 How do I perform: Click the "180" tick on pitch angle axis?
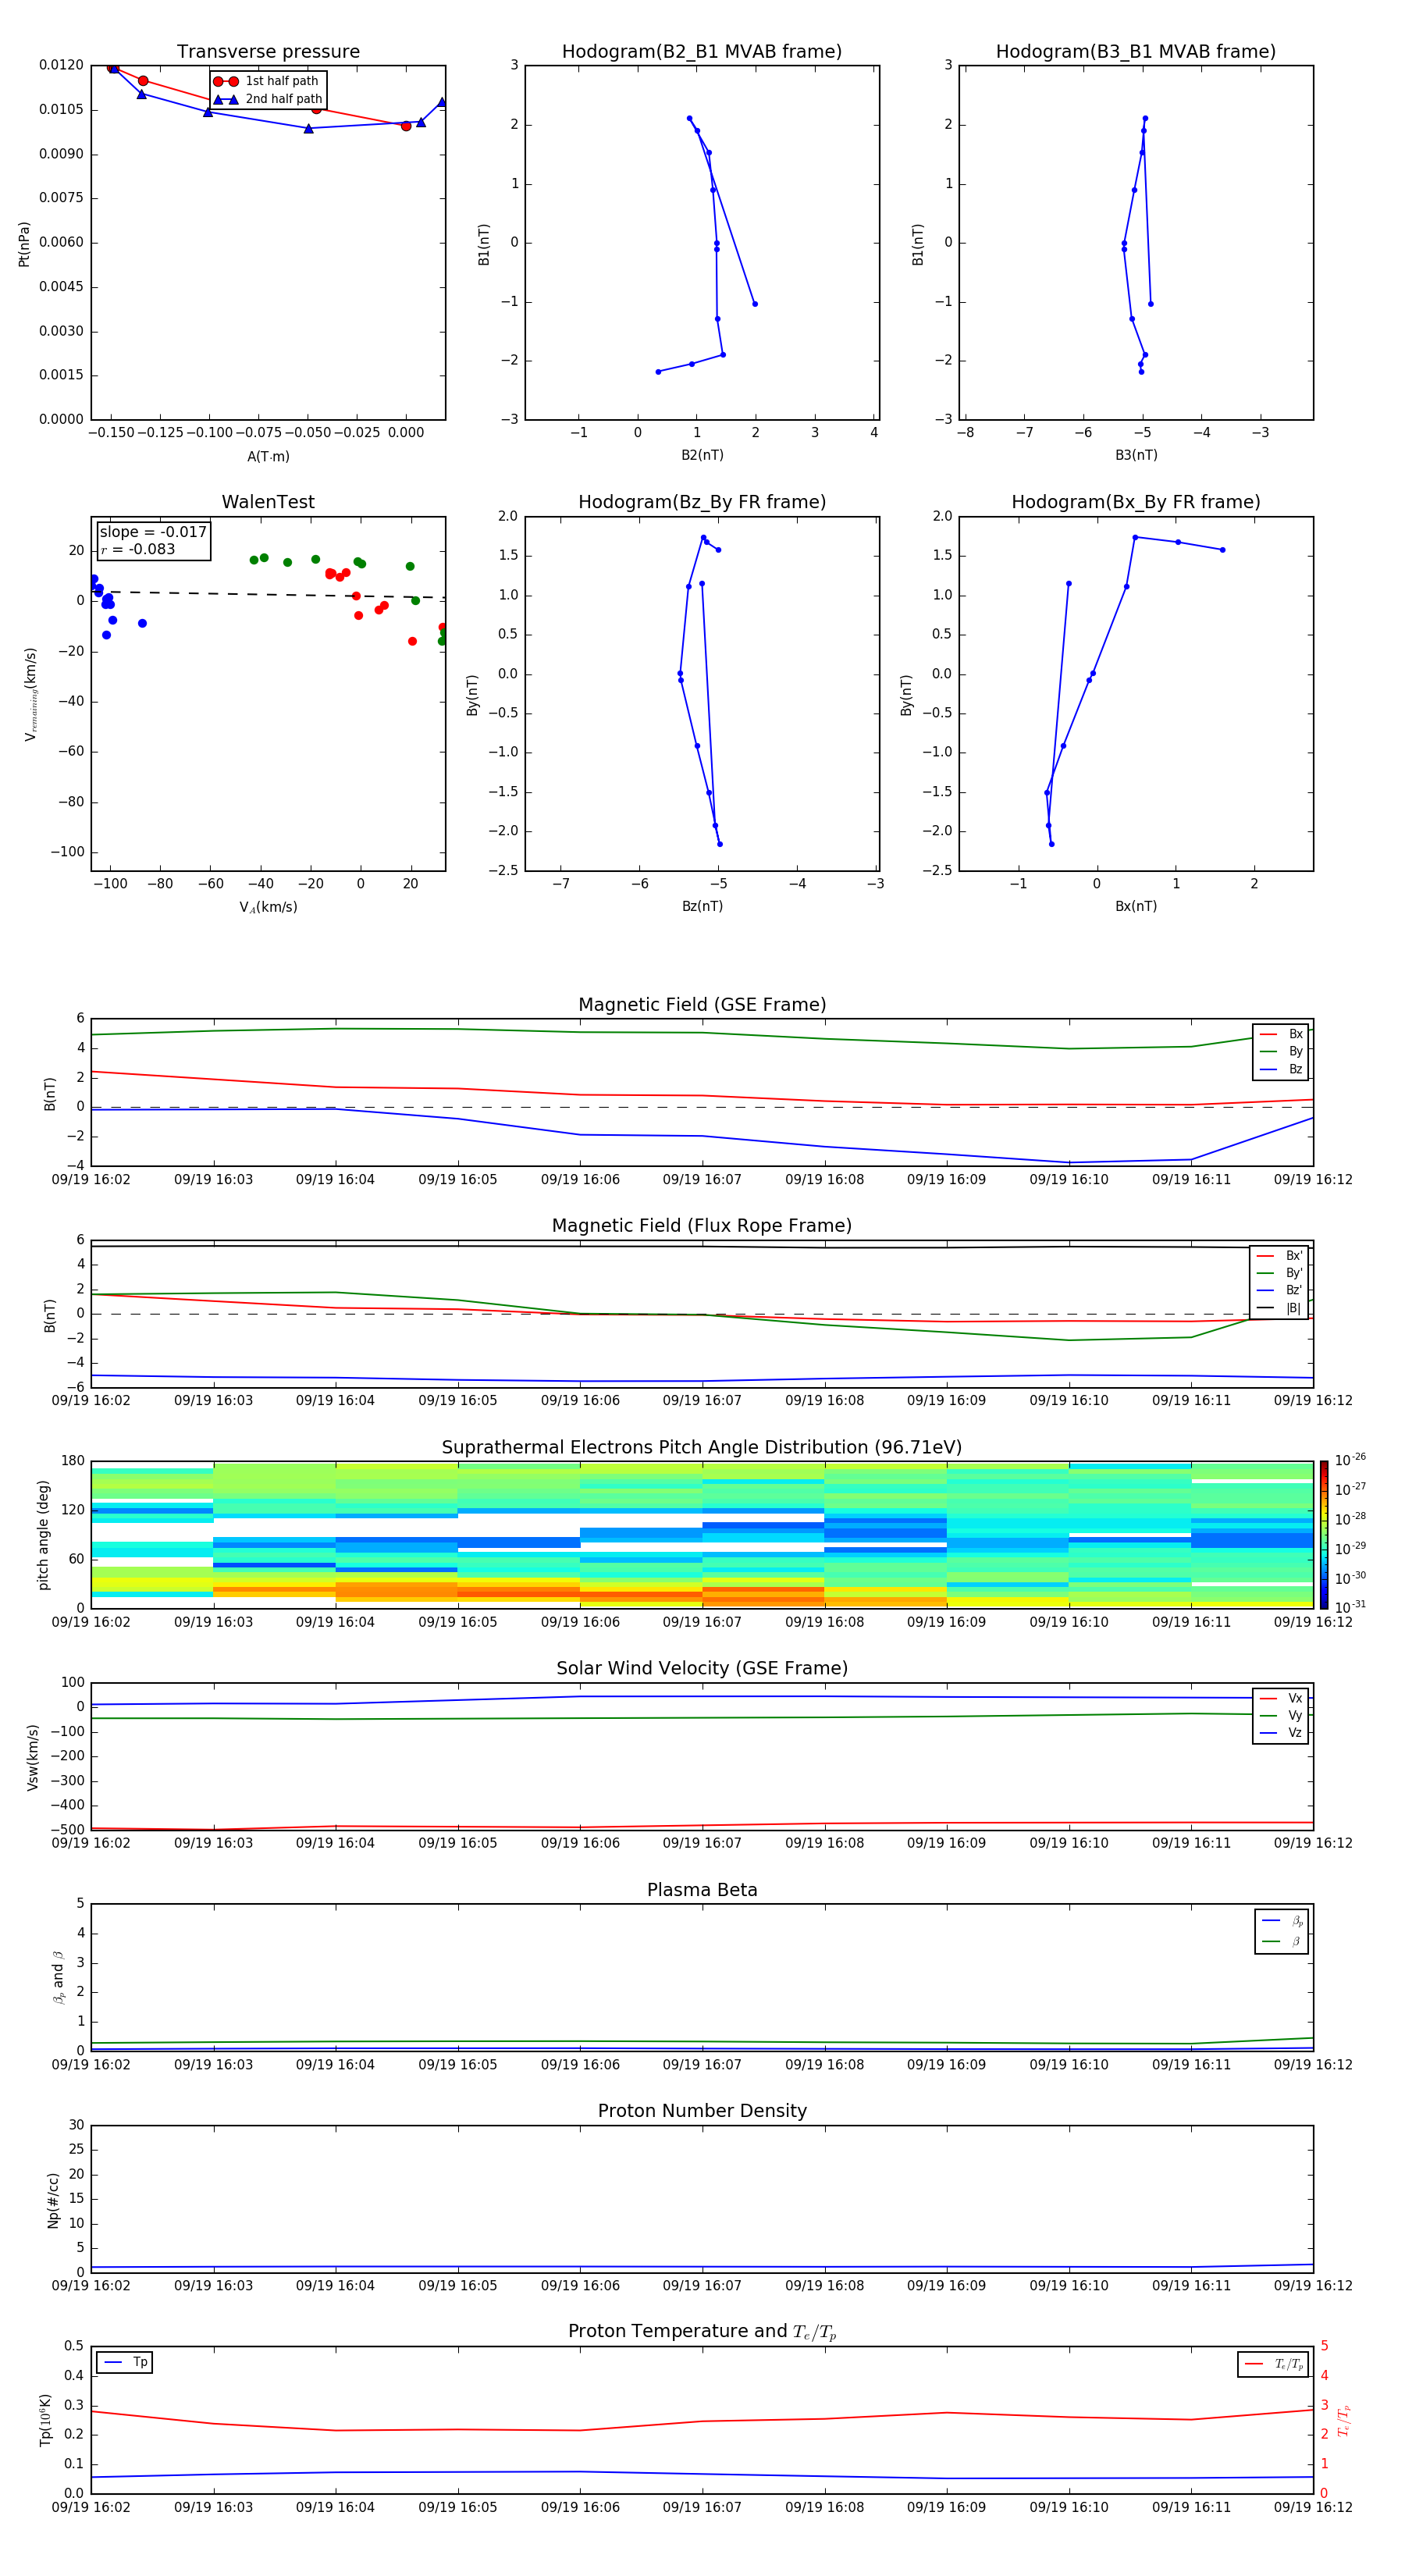[73, 1461]
